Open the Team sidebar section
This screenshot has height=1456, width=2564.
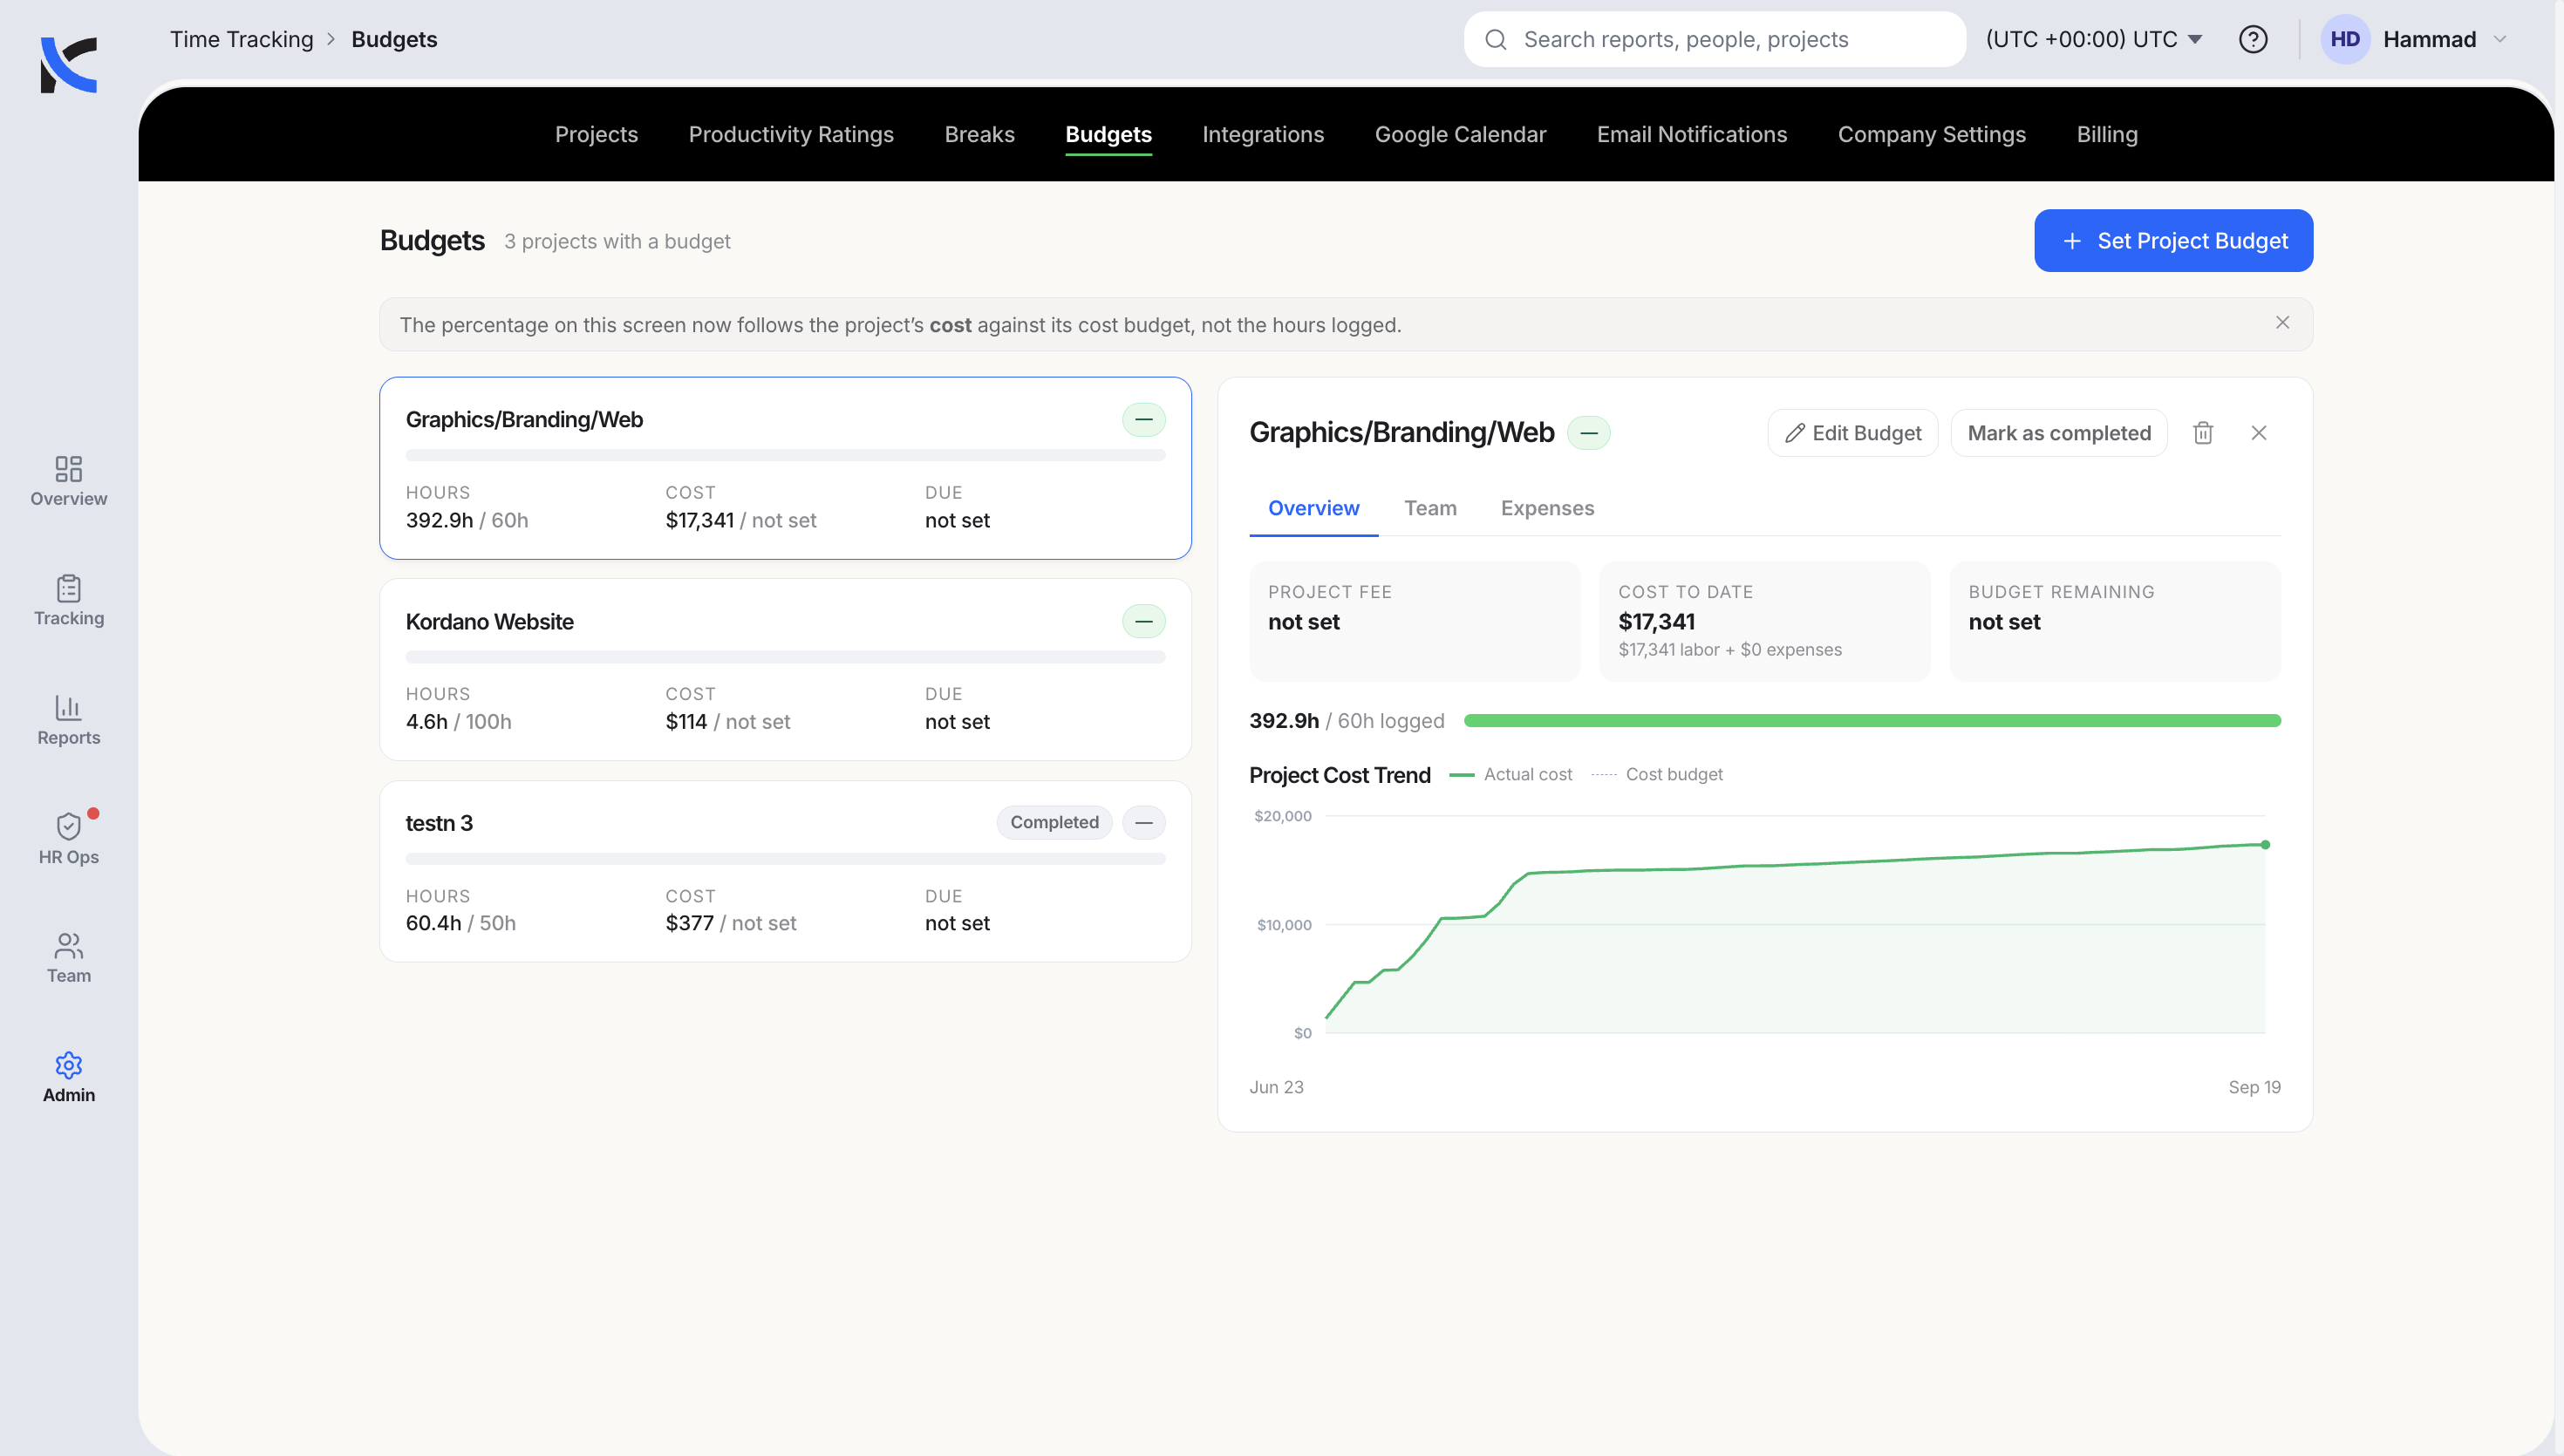pyautogui.click(x=68, y=958)
